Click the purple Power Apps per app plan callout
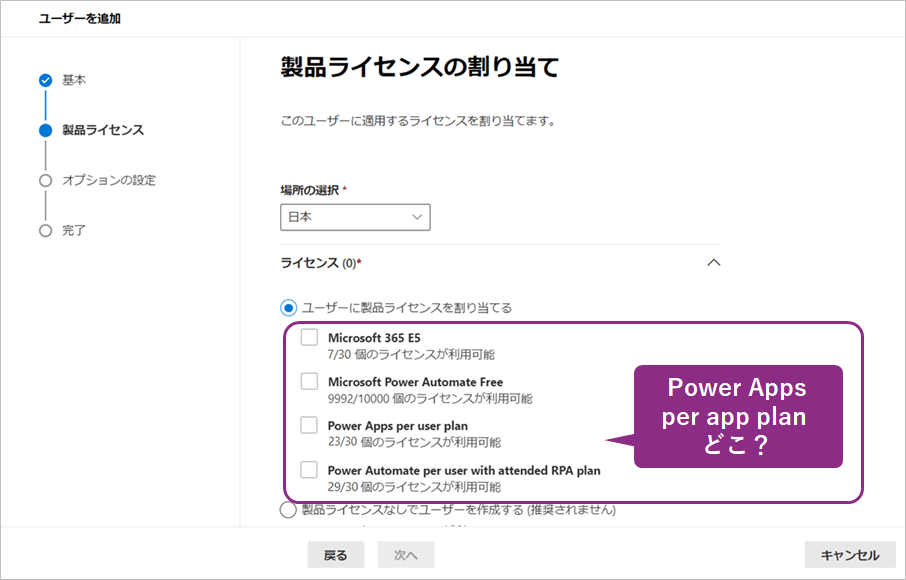Viewport: 906px width, 580px height. [x=738, y=416]
